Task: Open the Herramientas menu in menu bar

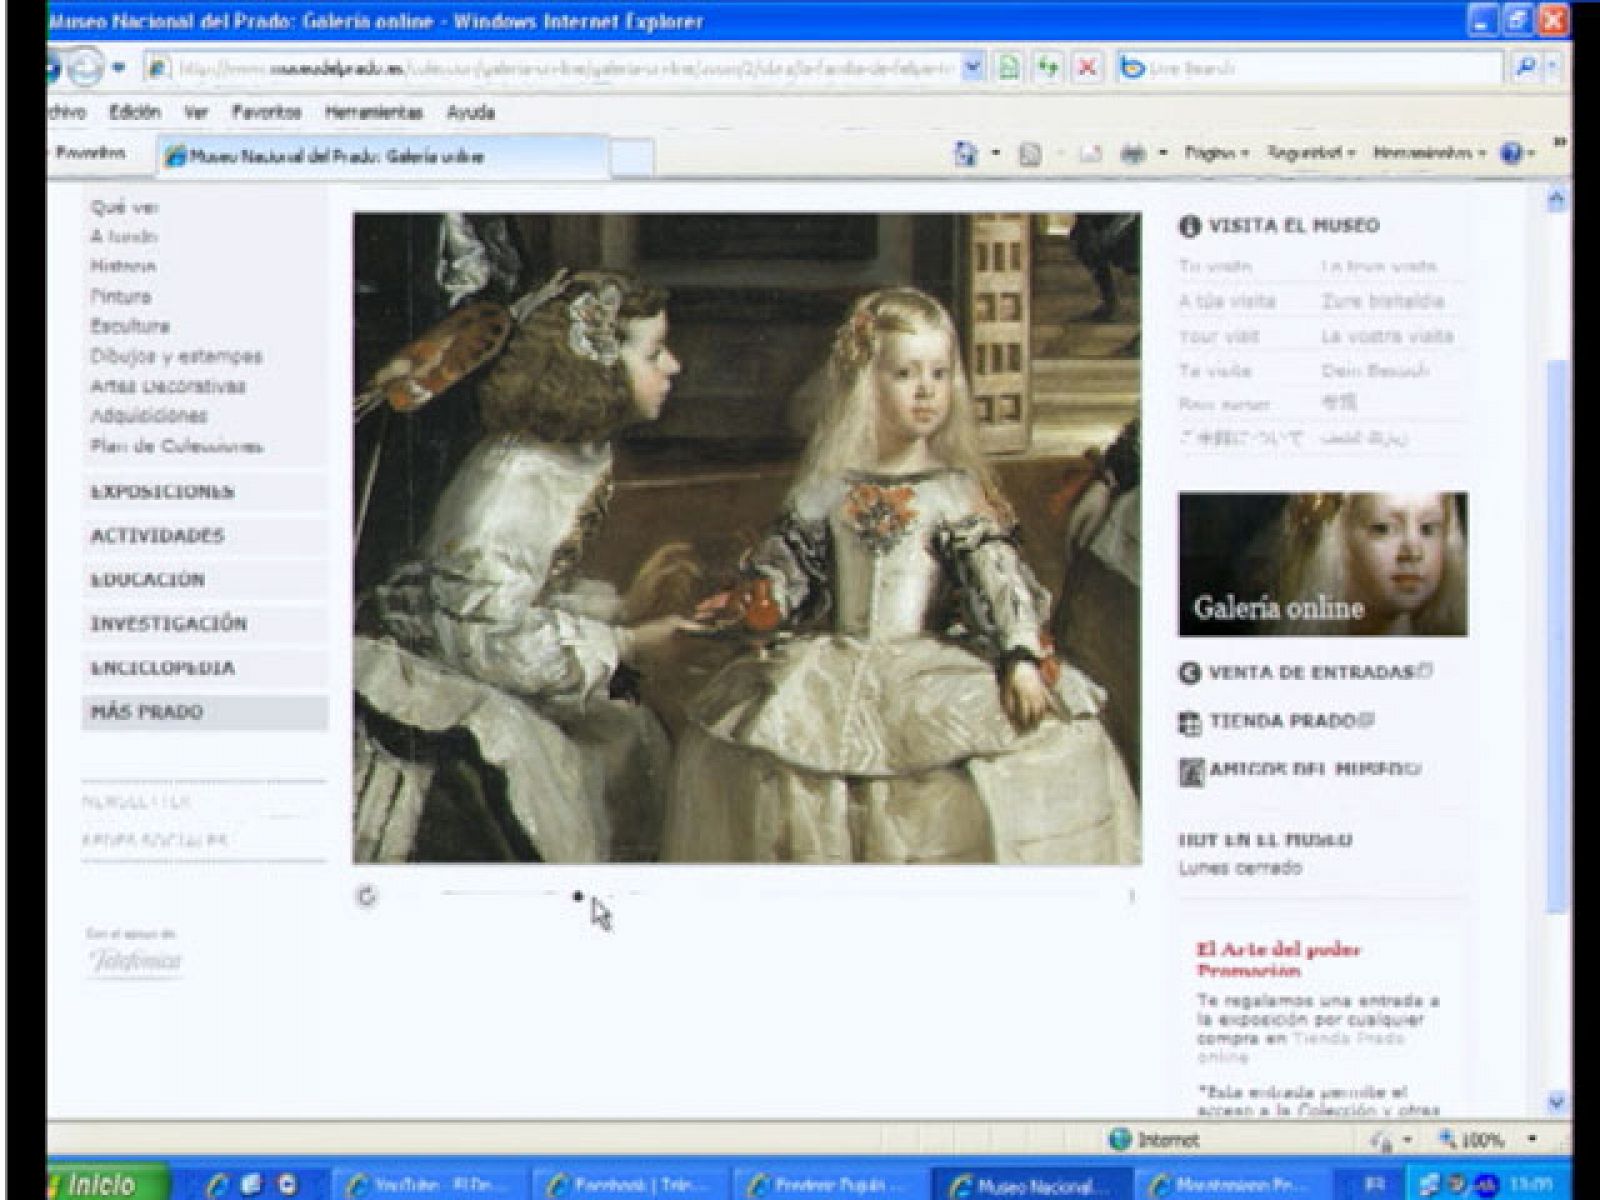Action: tap(373, 112)
